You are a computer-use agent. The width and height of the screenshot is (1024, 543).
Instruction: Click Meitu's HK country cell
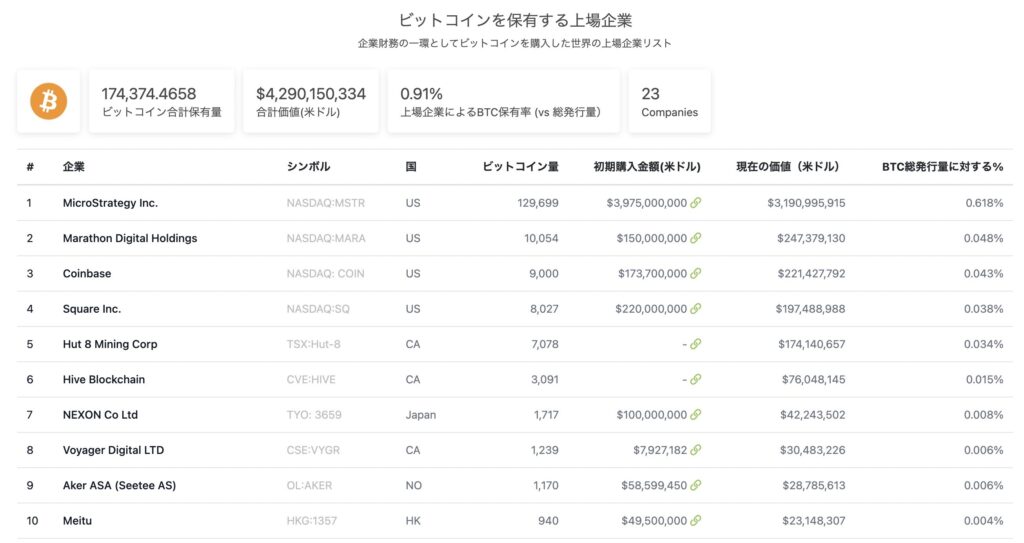pyautogui.click(x=413, y=521)
